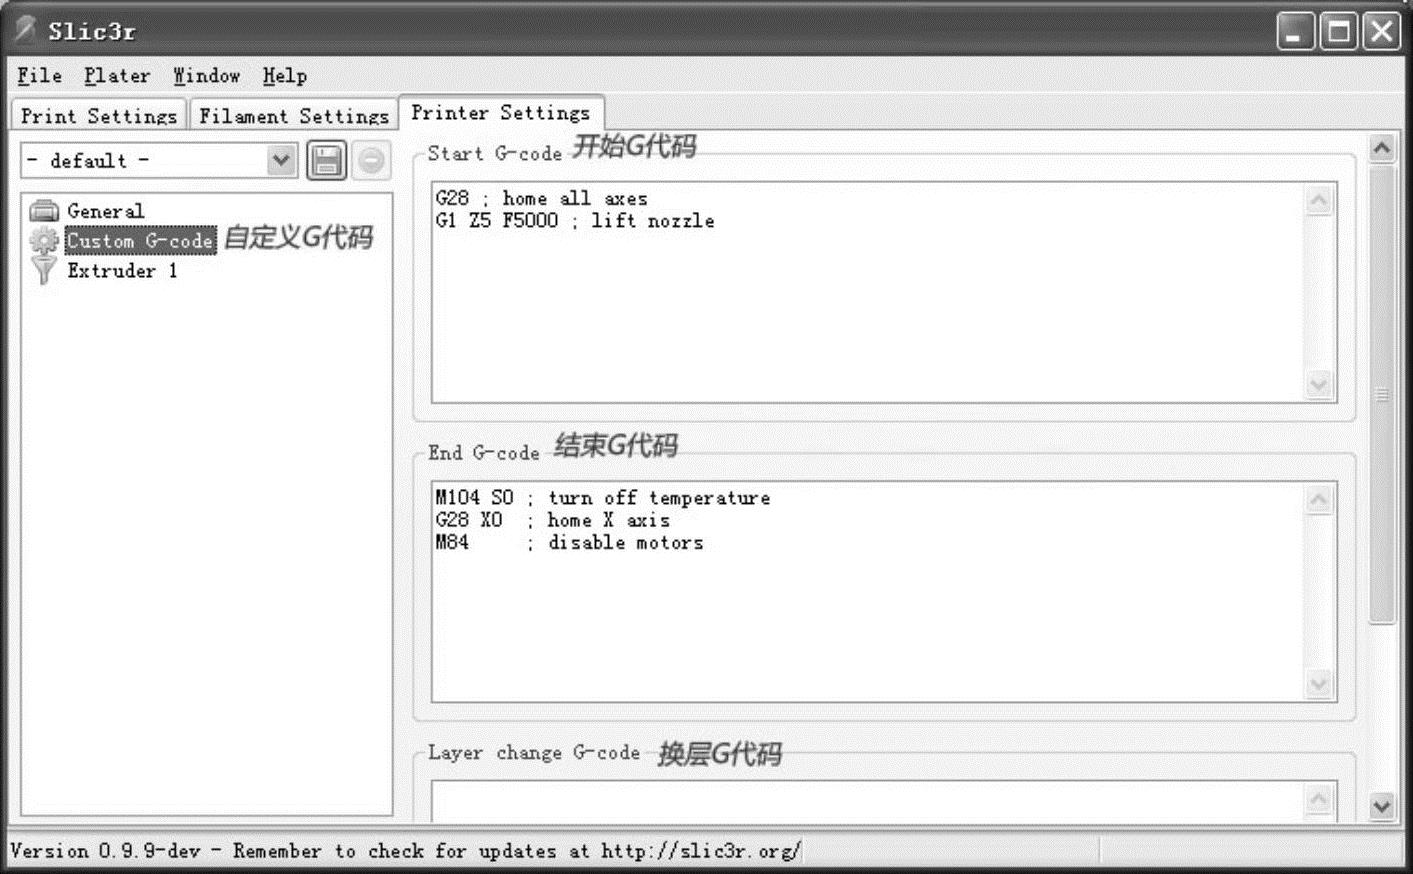Click the main panel scroll down arrow
Screen dimensions: 1413x874
[1382, 805]
